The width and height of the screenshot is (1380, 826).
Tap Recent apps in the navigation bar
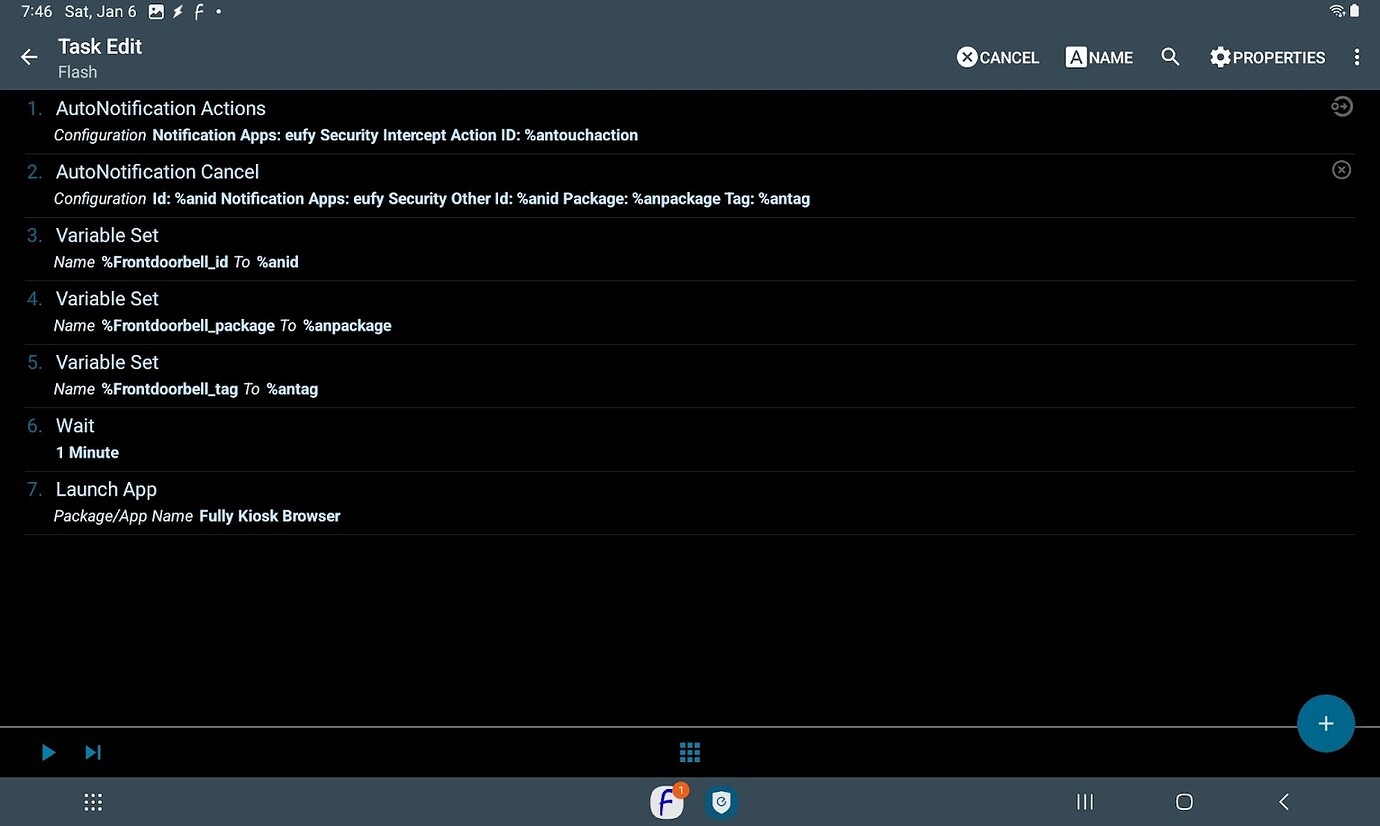coord(1084,802)
